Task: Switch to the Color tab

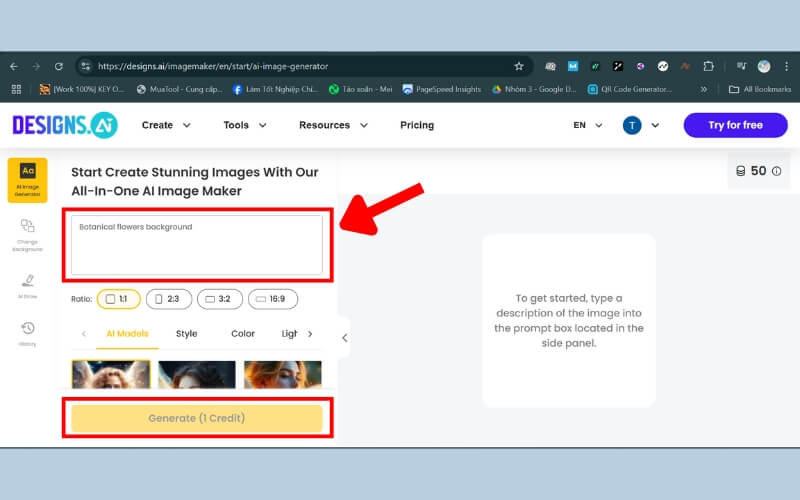Action: (243, 334)
